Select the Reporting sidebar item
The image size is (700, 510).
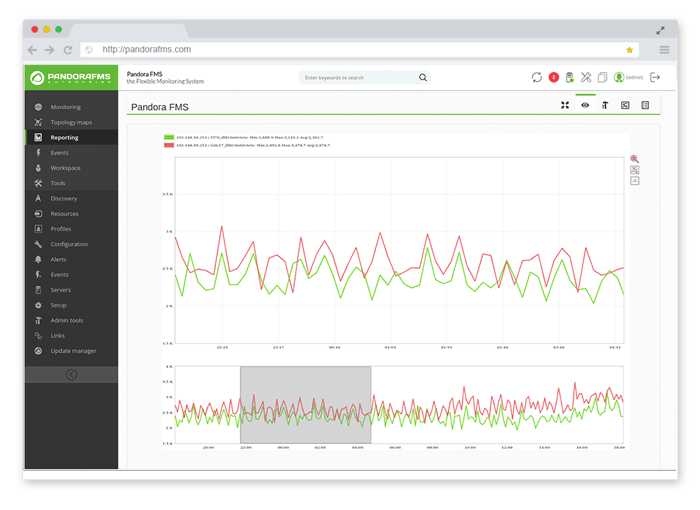71,138
